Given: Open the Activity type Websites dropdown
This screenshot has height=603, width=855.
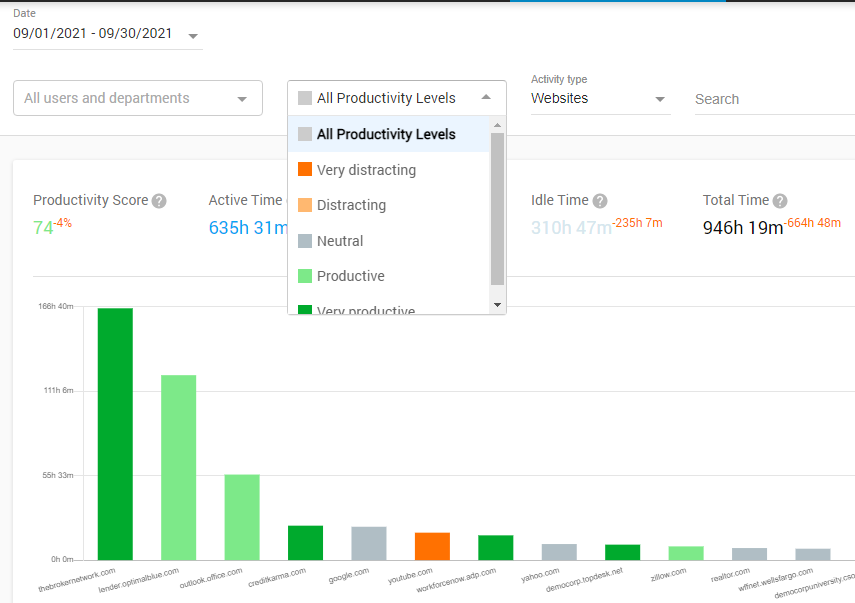Looking at the screenshot, I should click(x=660, y=99).
